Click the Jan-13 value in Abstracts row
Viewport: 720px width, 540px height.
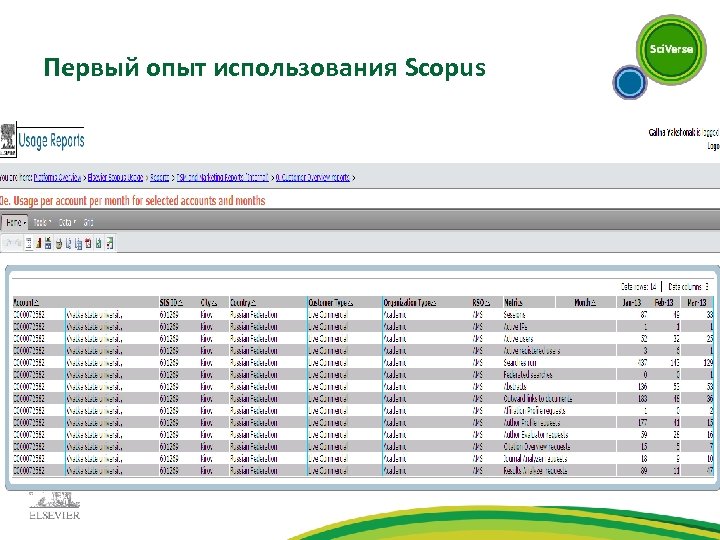pos(642,387)
